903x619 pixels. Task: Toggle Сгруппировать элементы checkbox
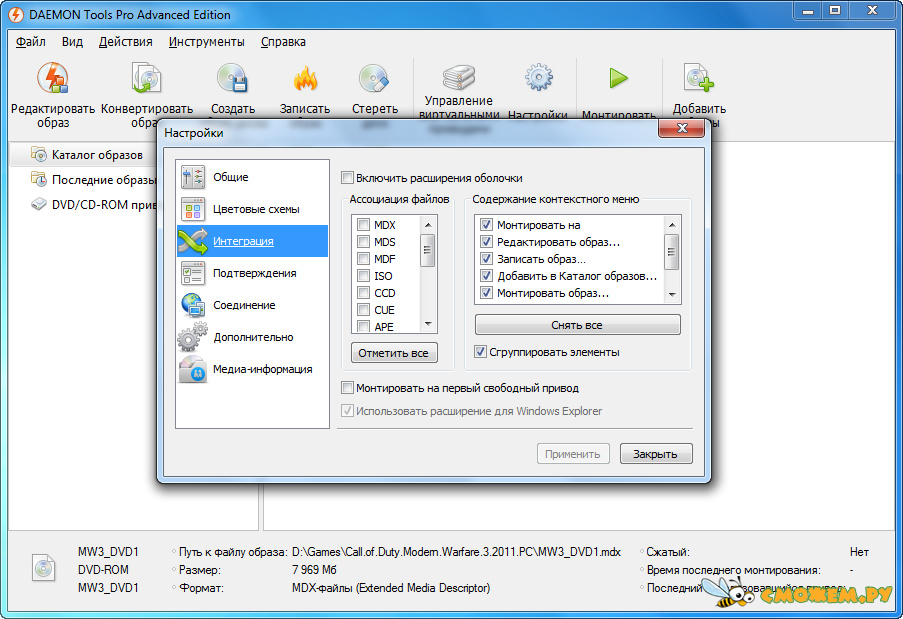(x=480, y=351)
